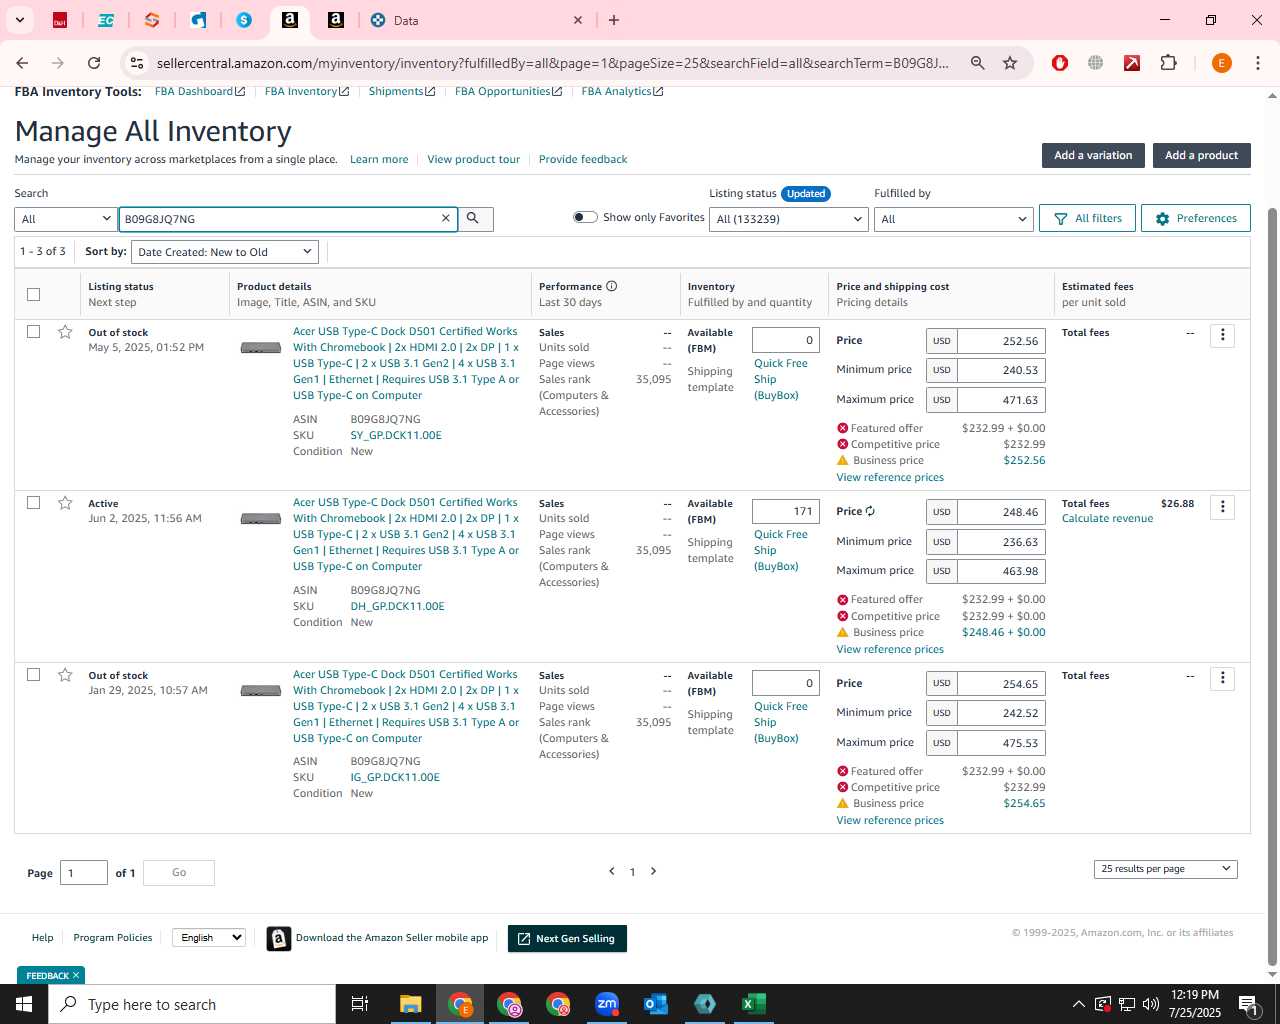Open the Shipments tool link

pos(402,91)
